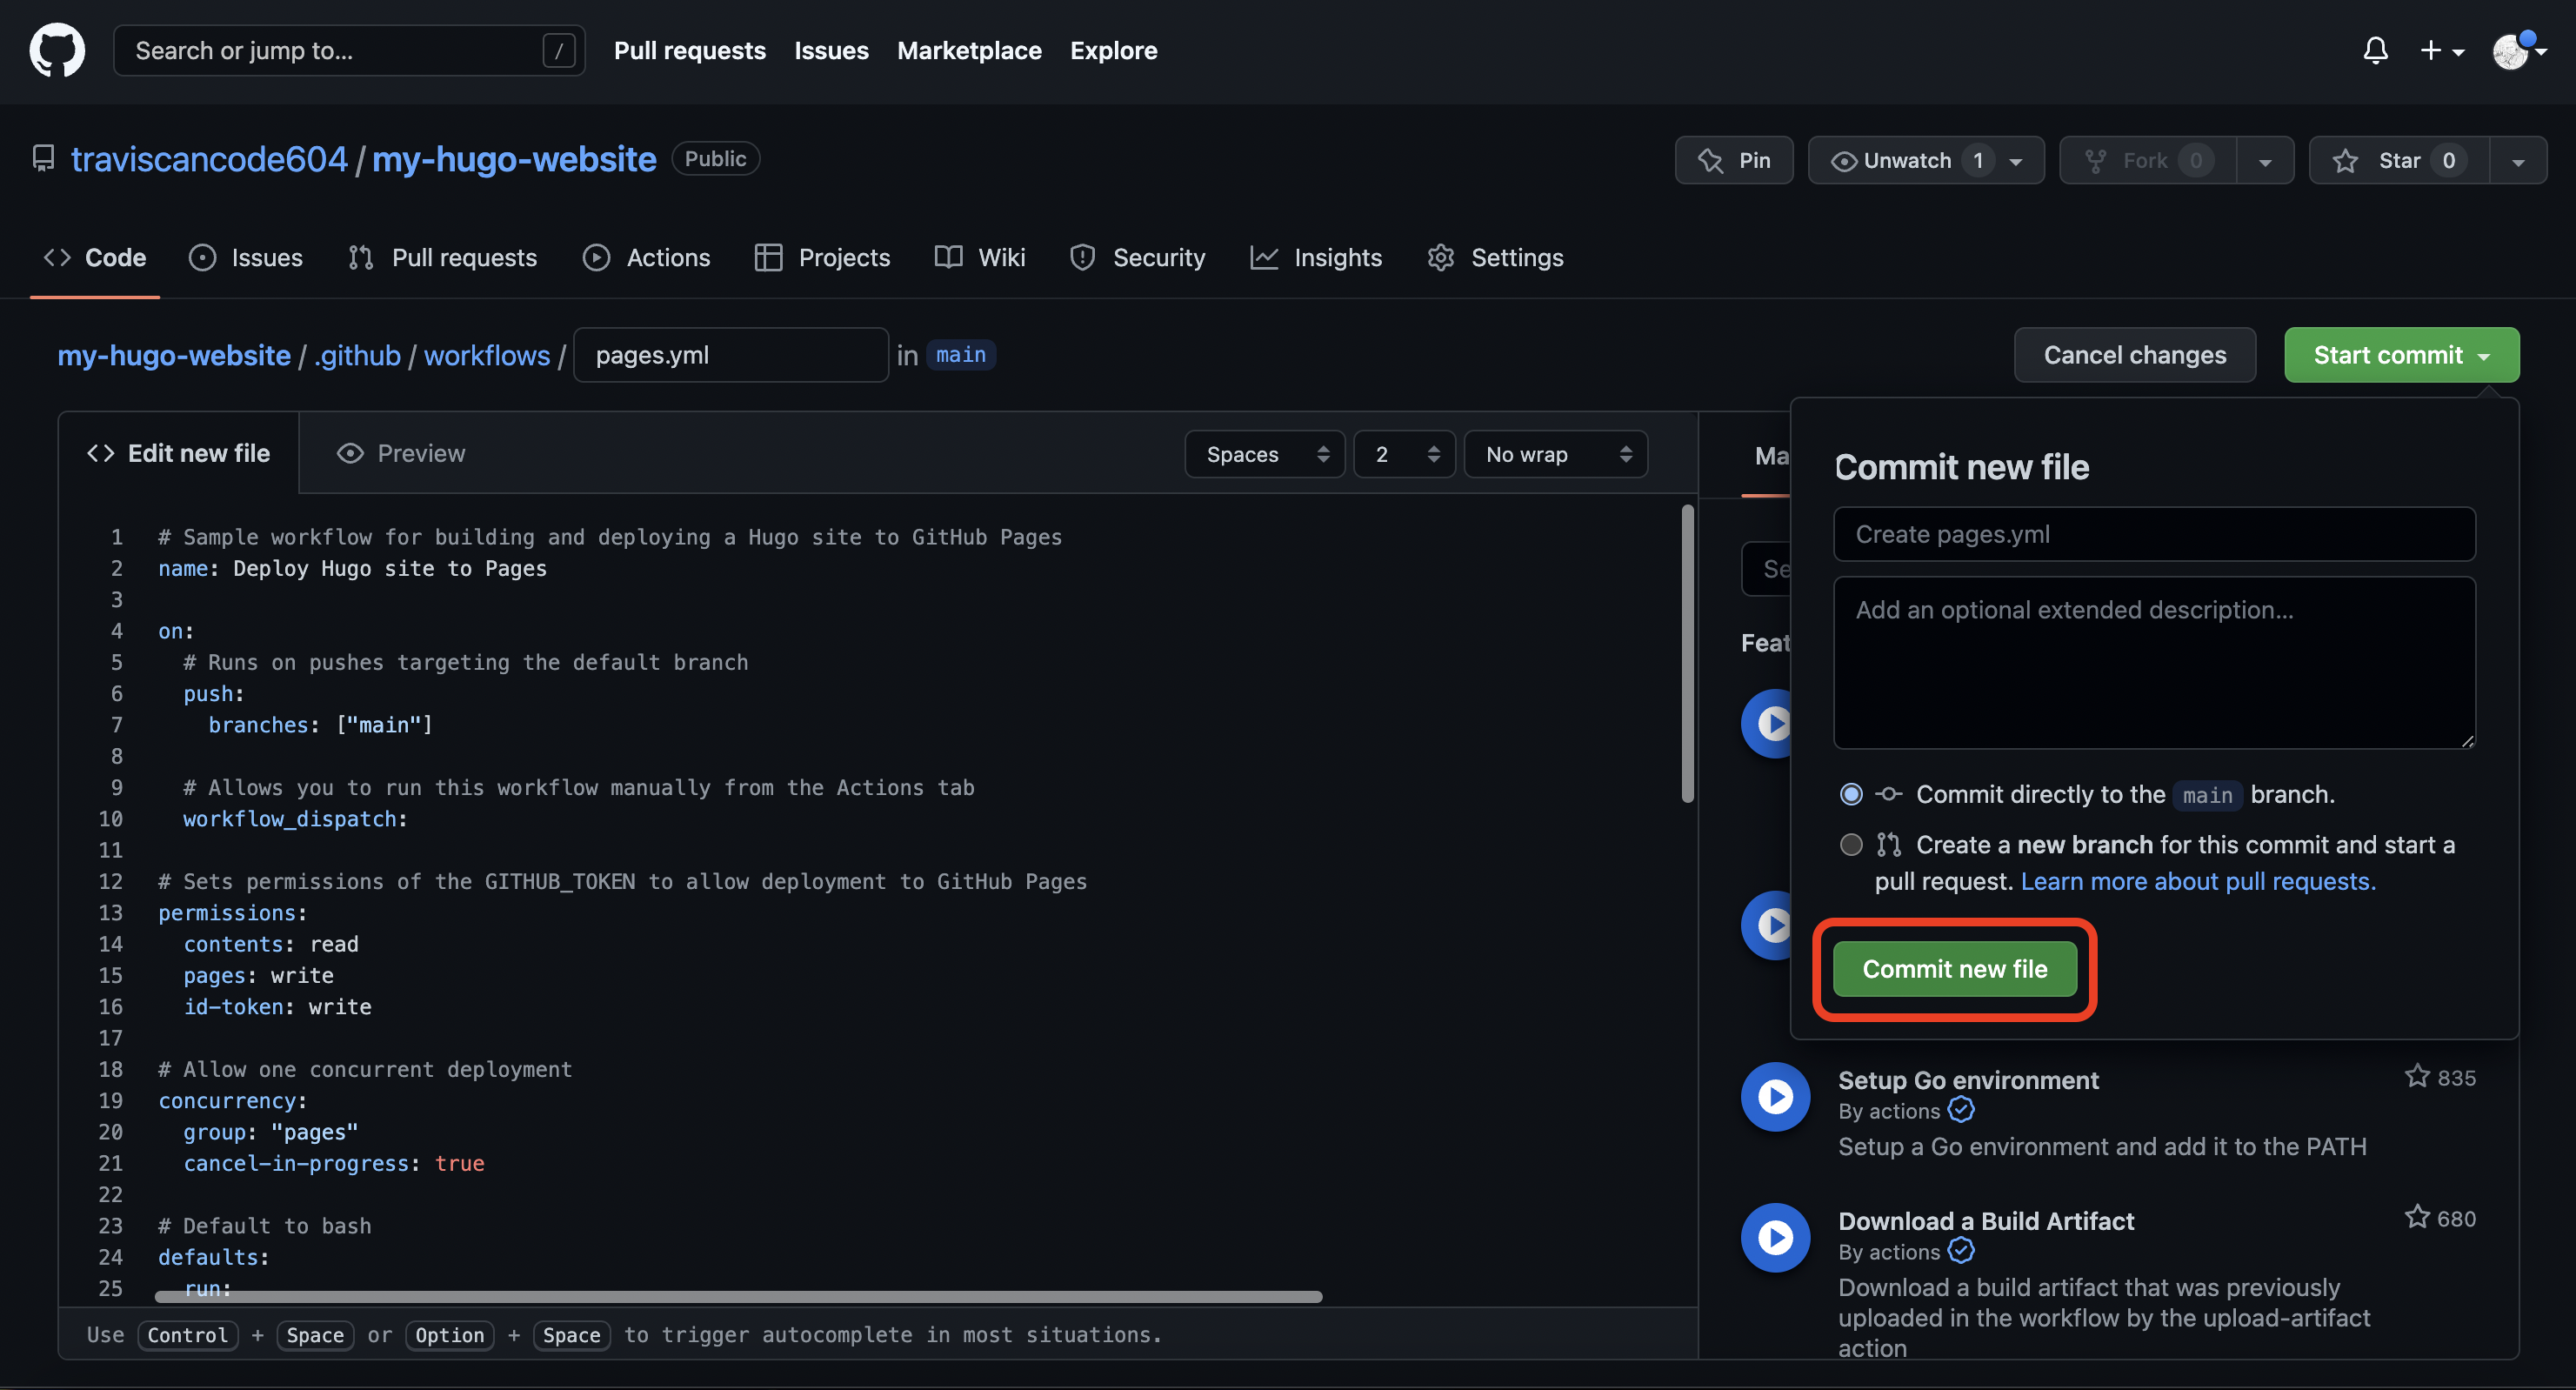Select Commit directly to the main branch
The height and width of the screenshot is (1390, 2576).
[1851, 794]
